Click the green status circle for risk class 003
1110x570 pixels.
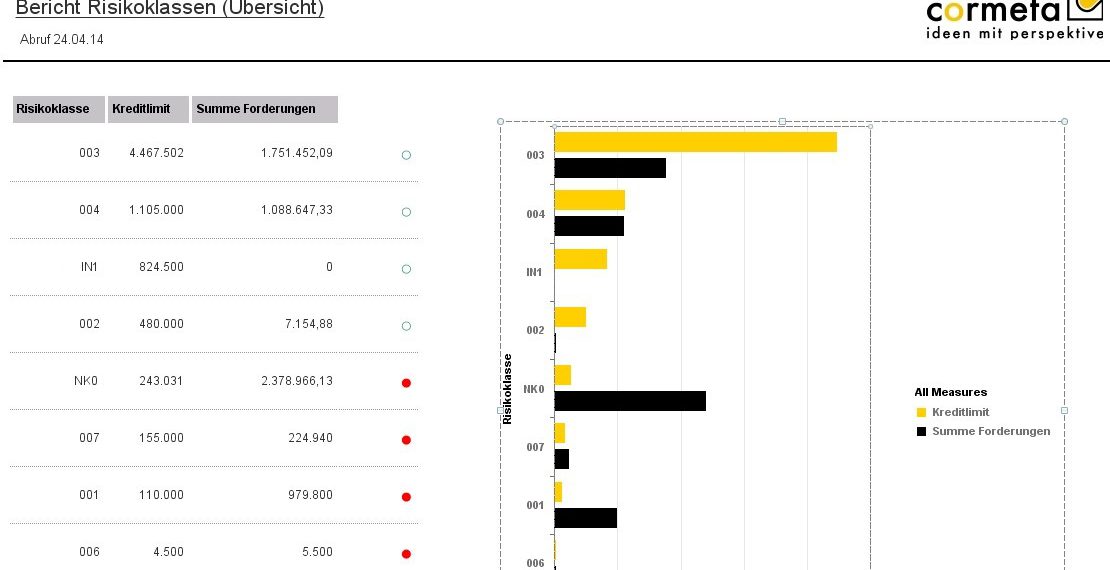(406, 155)
